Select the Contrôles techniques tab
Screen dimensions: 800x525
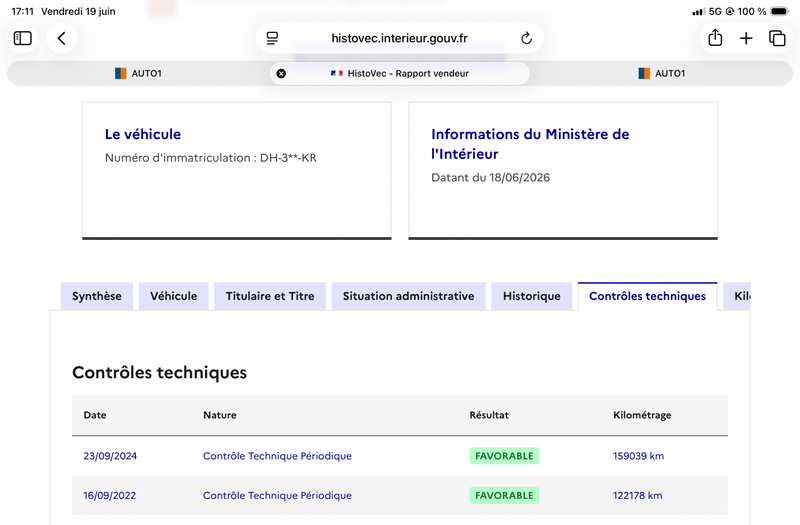[647, 296]
